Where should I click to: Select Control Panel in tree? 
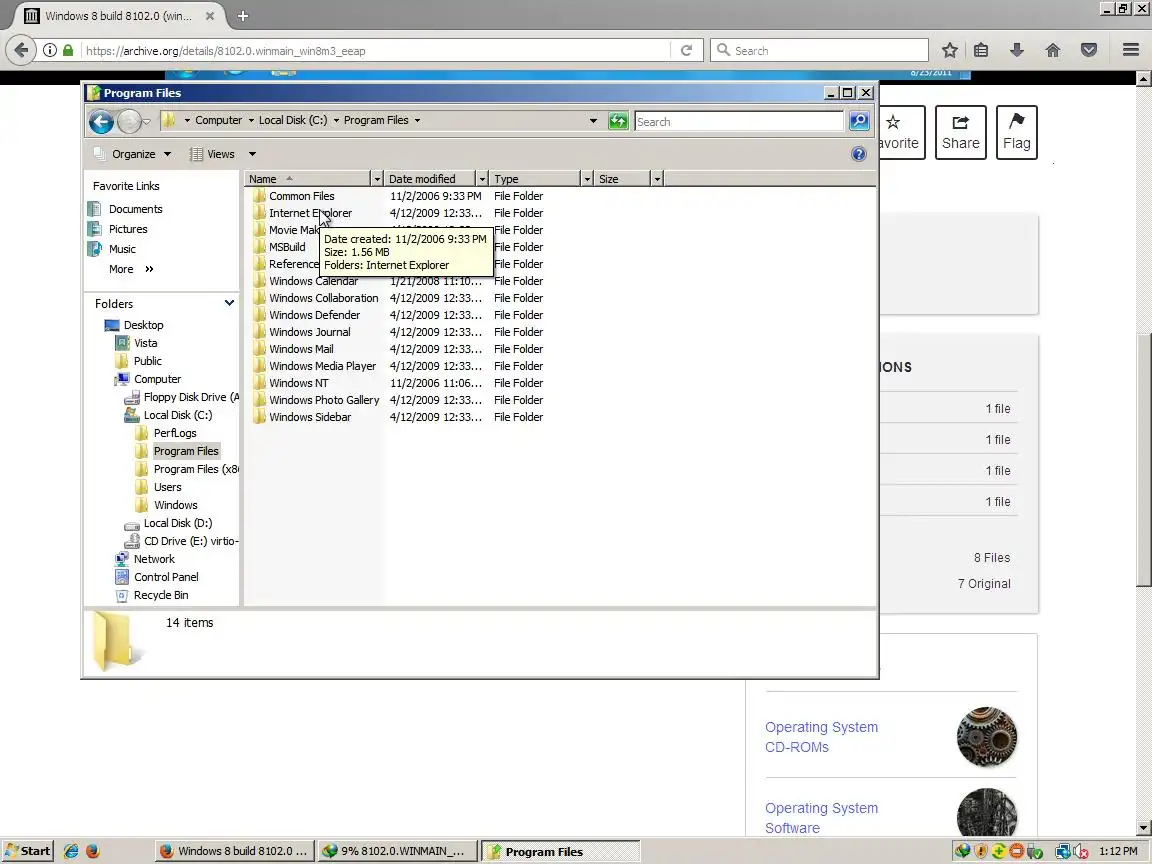(166, 577)
